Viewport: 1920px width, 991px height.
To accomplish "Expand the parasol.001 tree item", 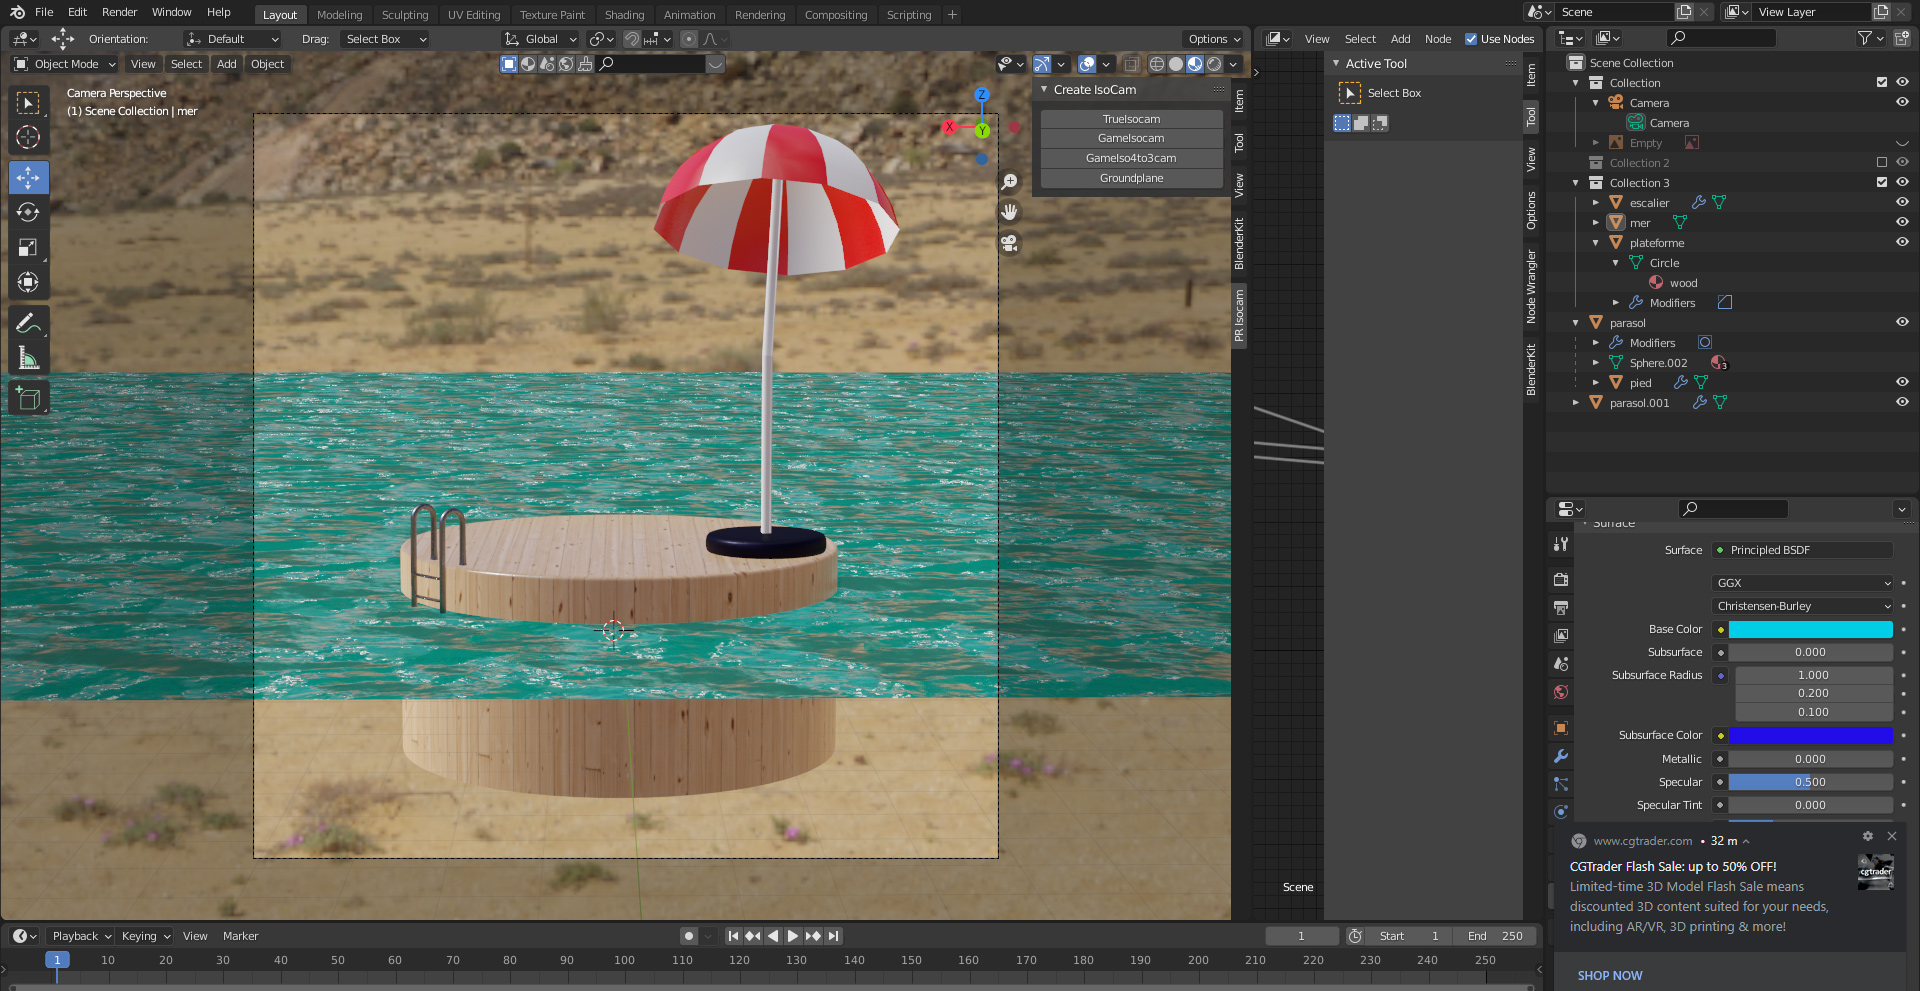I will point(1576,403).
